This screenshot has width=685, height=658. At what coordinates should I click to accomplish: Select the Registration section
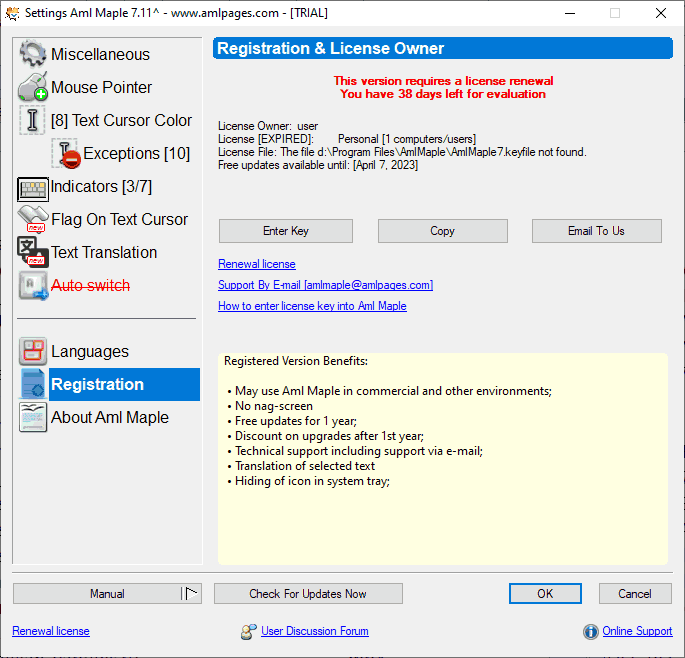[x=124, y=384]
